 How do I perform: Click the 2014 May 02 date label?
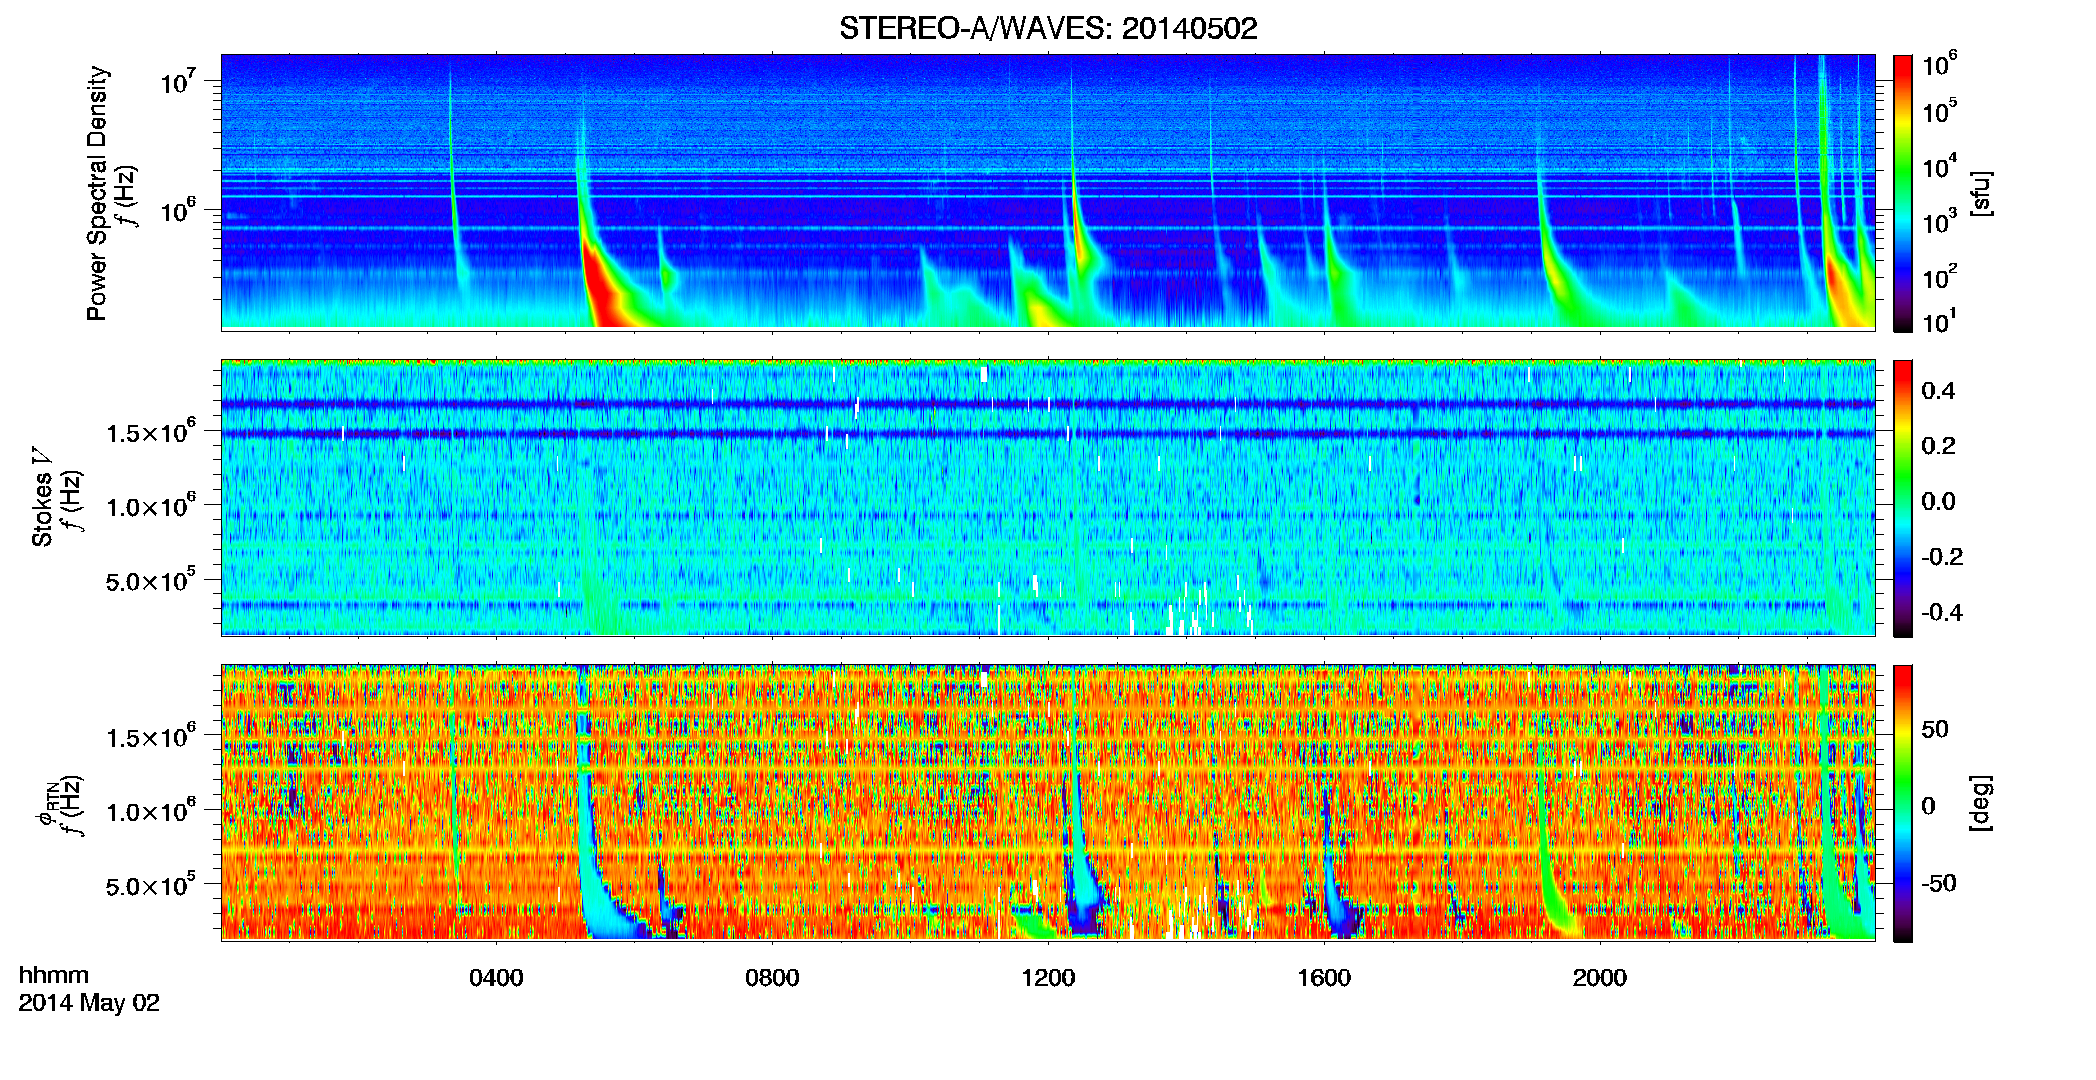coord(89,1003)
